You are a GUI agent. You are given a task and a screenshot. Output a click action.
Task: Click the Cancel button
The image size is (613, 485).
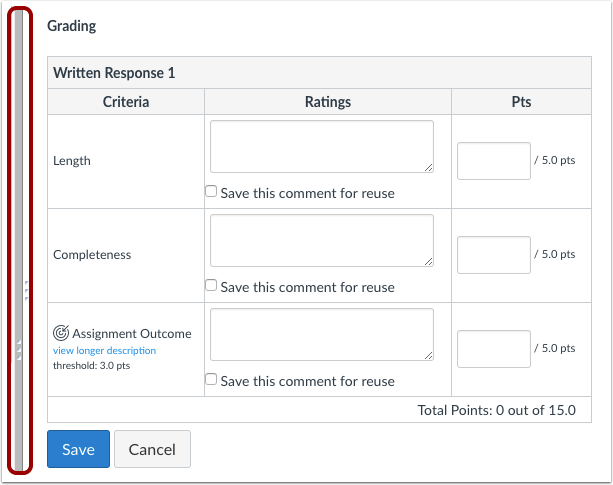(x=152, y=449)
